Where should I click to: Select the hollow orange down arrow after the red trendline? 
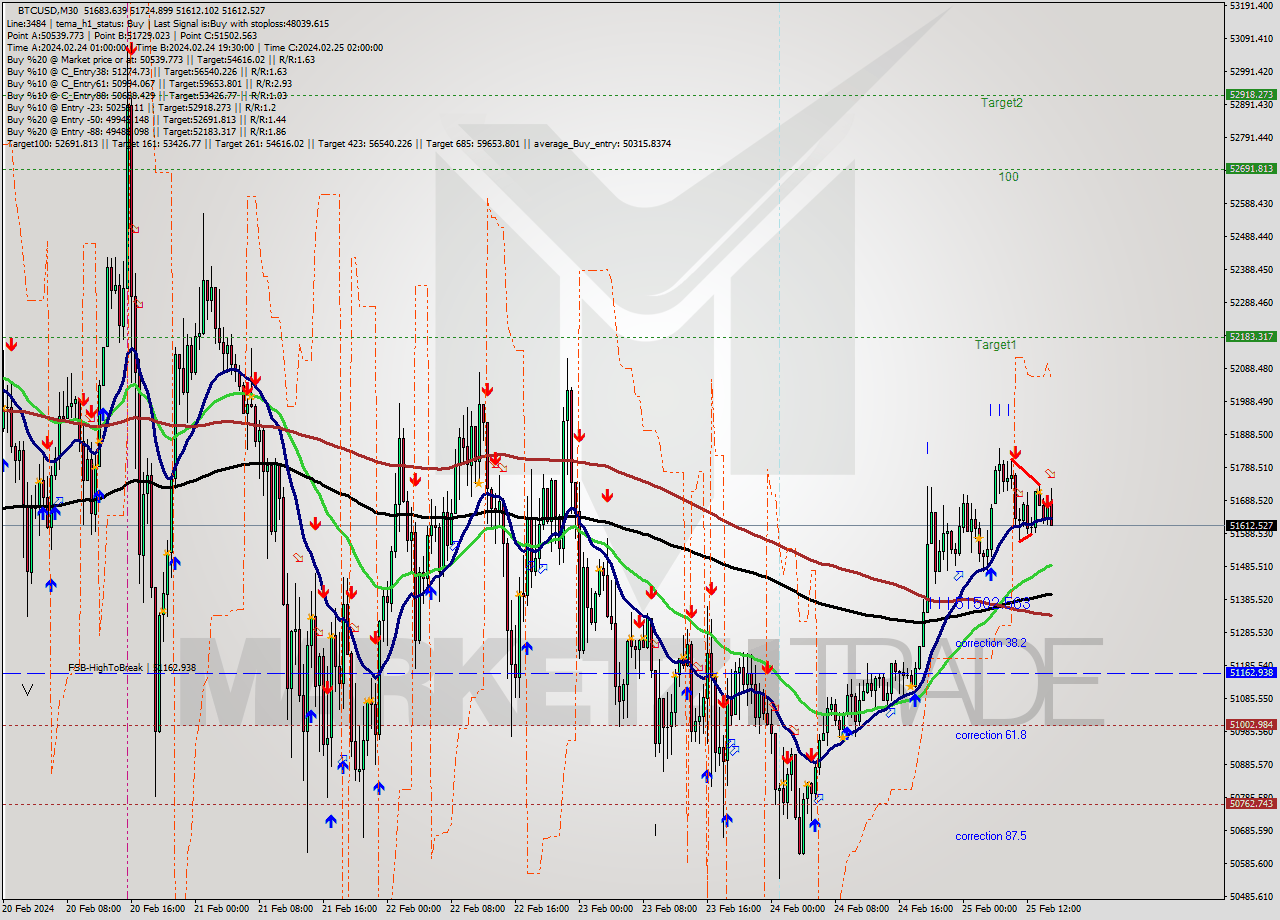point(1050,473)
